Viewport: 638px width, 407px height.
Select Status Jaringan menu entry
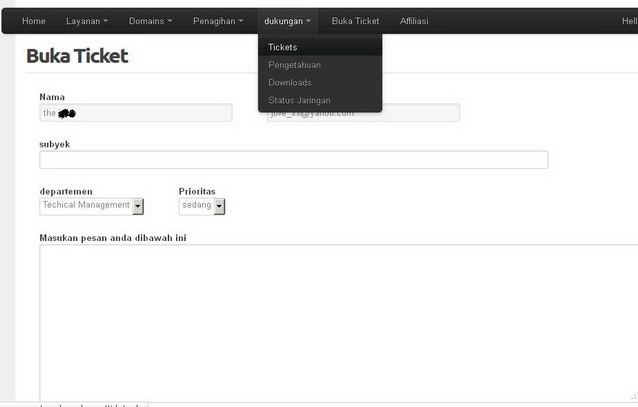299,101
